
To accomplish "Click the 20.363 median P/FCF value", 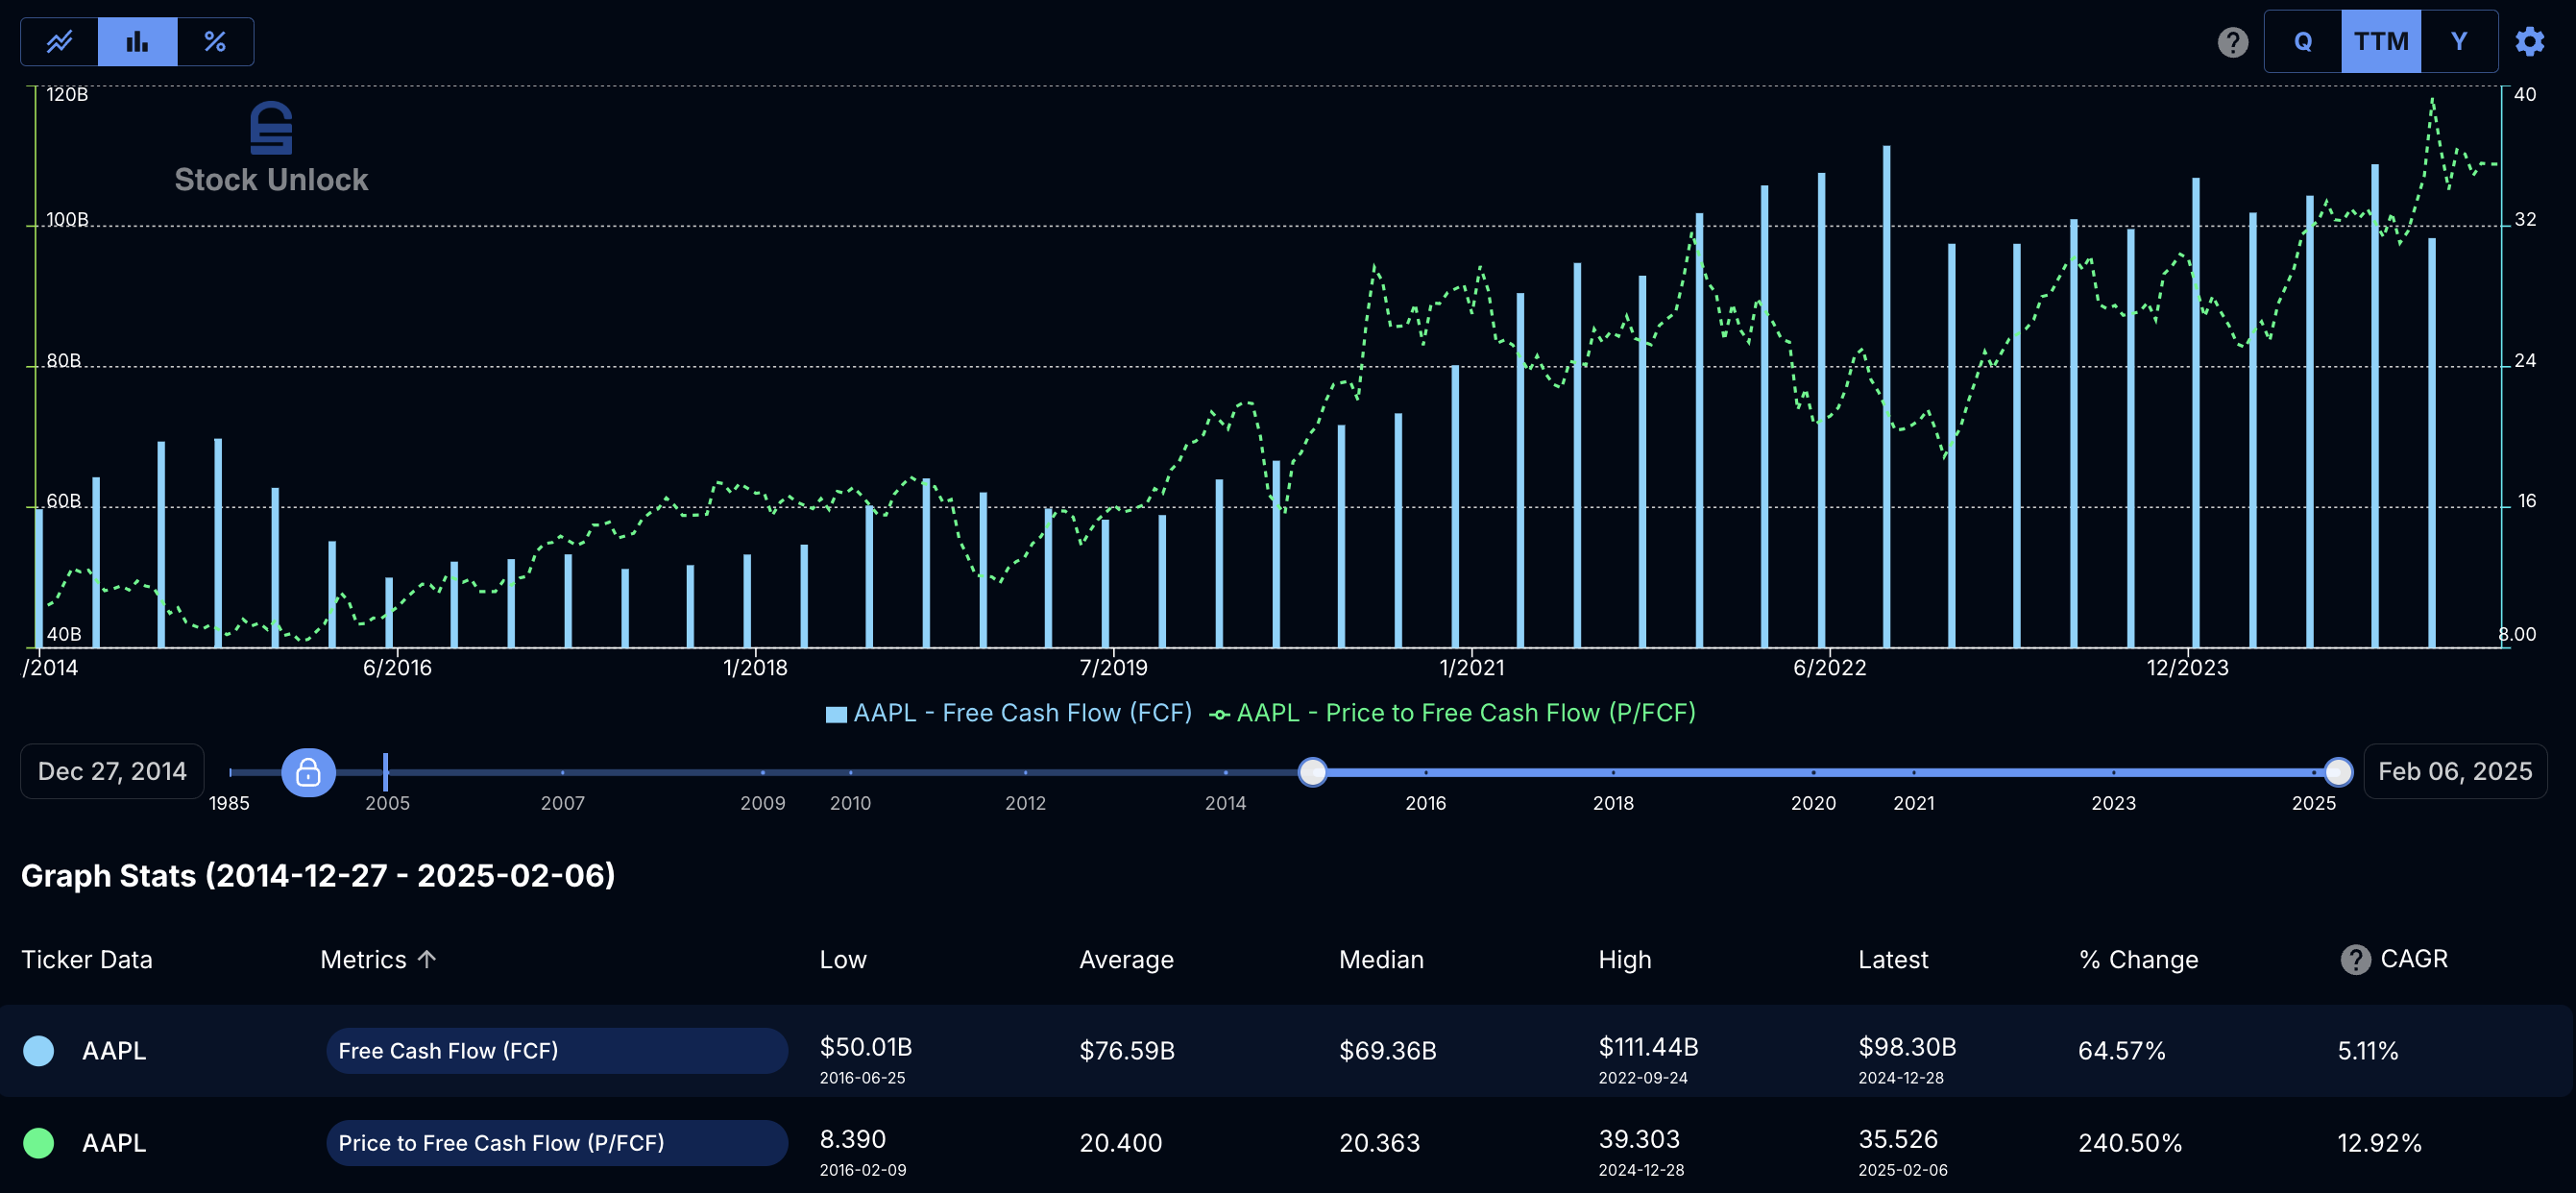I will (x=1380, y=1142).
